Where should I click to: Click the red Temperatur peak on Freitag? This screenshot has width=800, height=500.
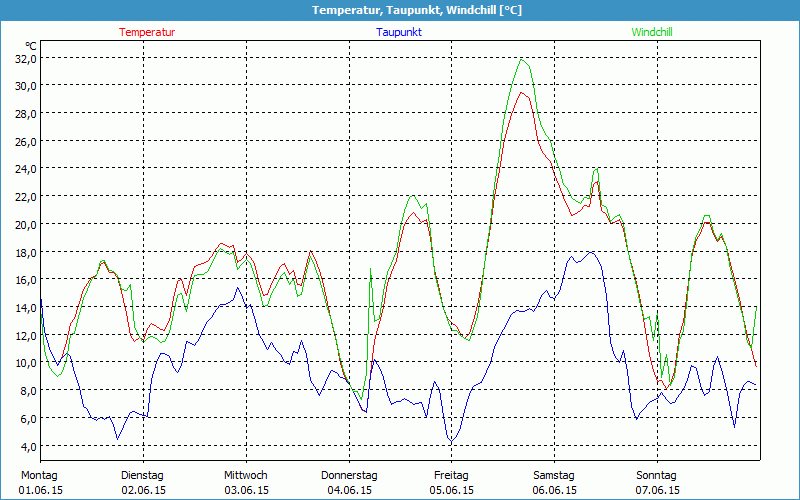[x=521, y=92]
